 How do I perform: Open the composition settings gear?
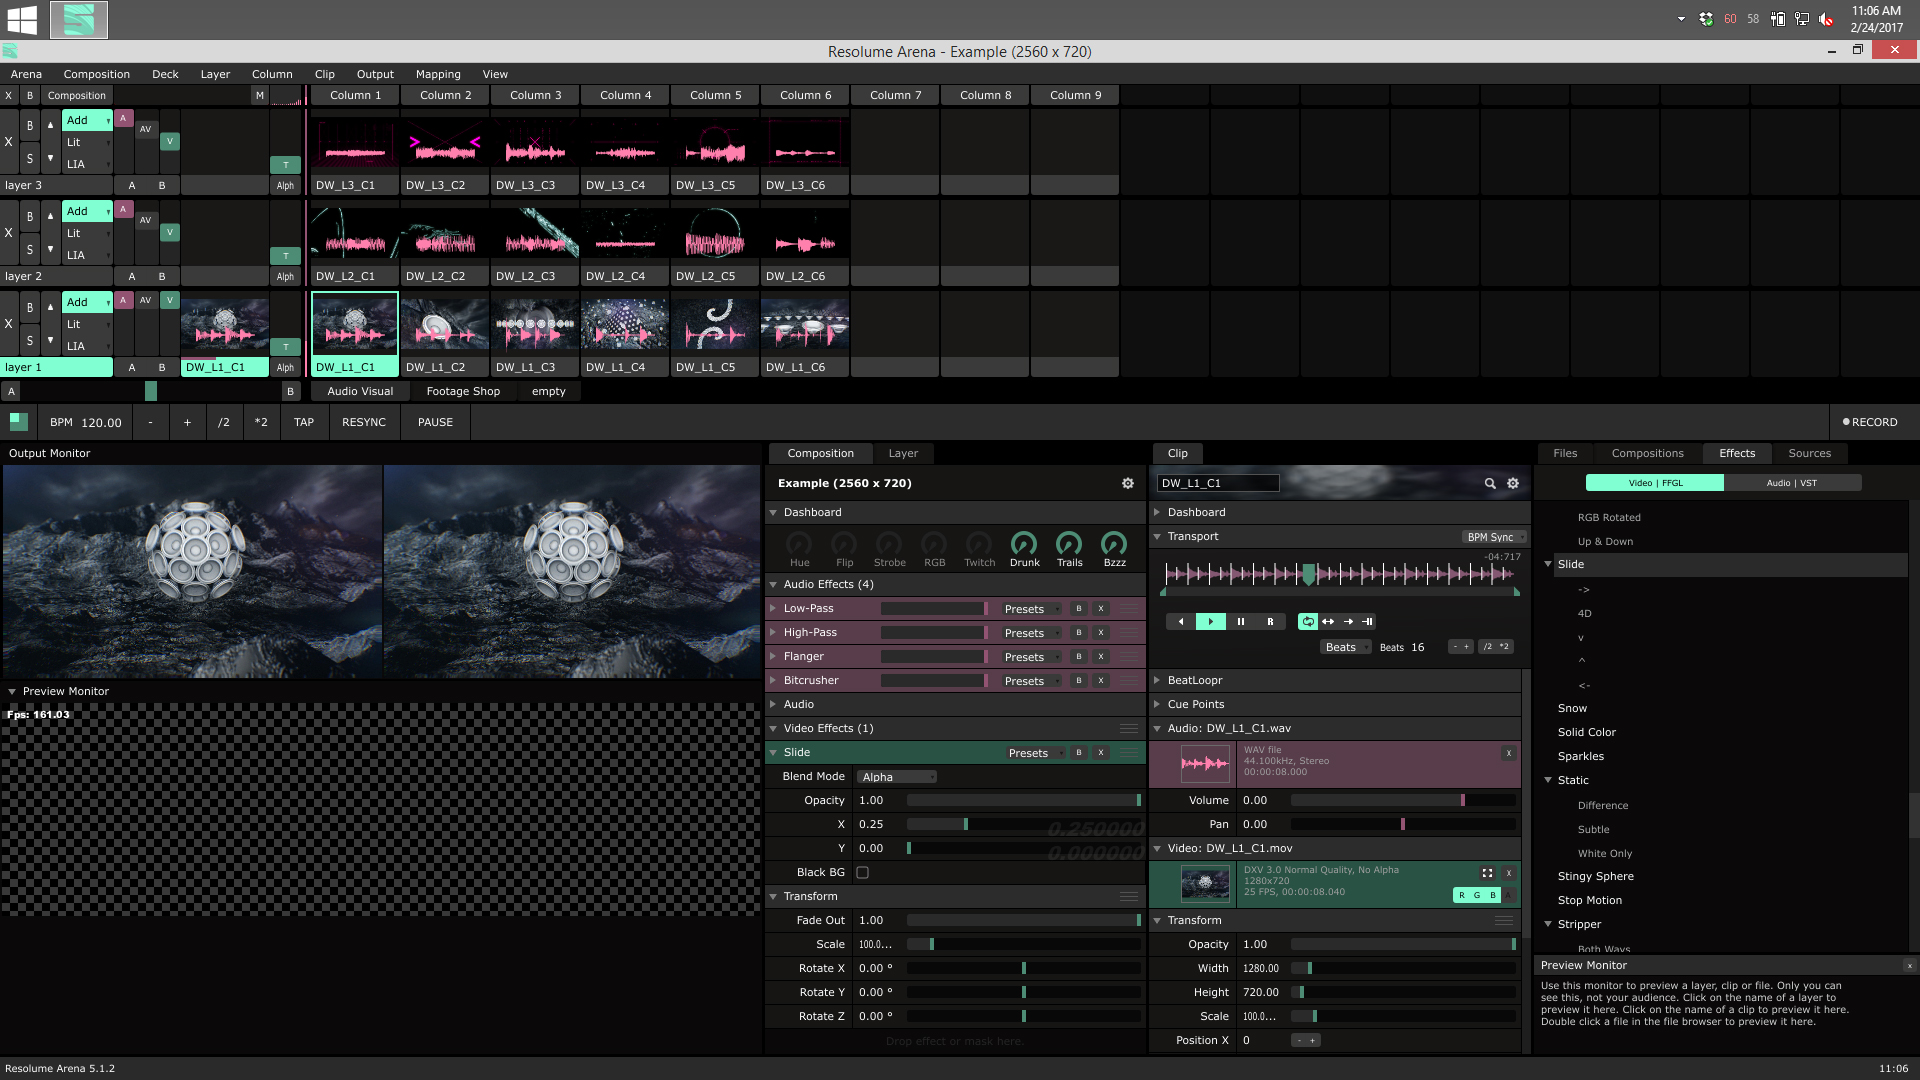tap(1128, 483)
